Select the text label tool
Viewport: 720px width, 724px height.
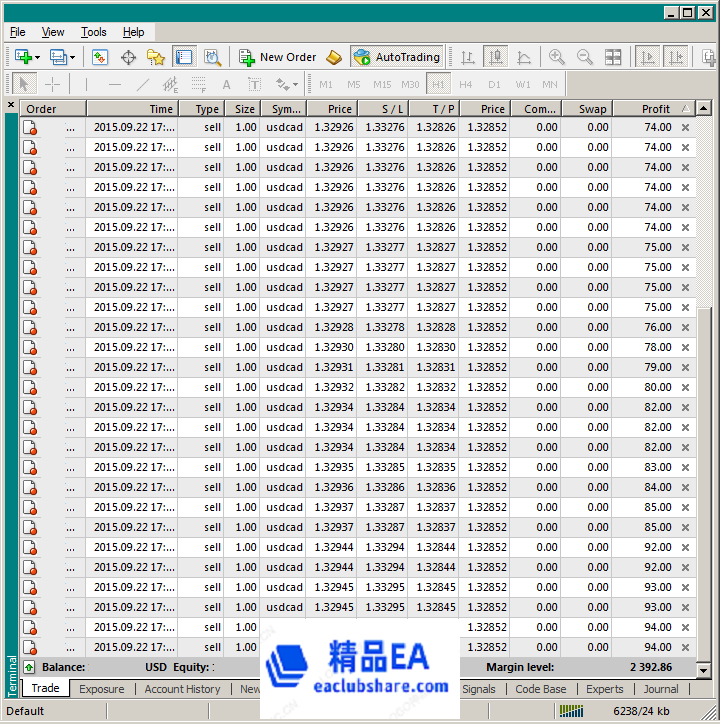click(x=254, y=84)
